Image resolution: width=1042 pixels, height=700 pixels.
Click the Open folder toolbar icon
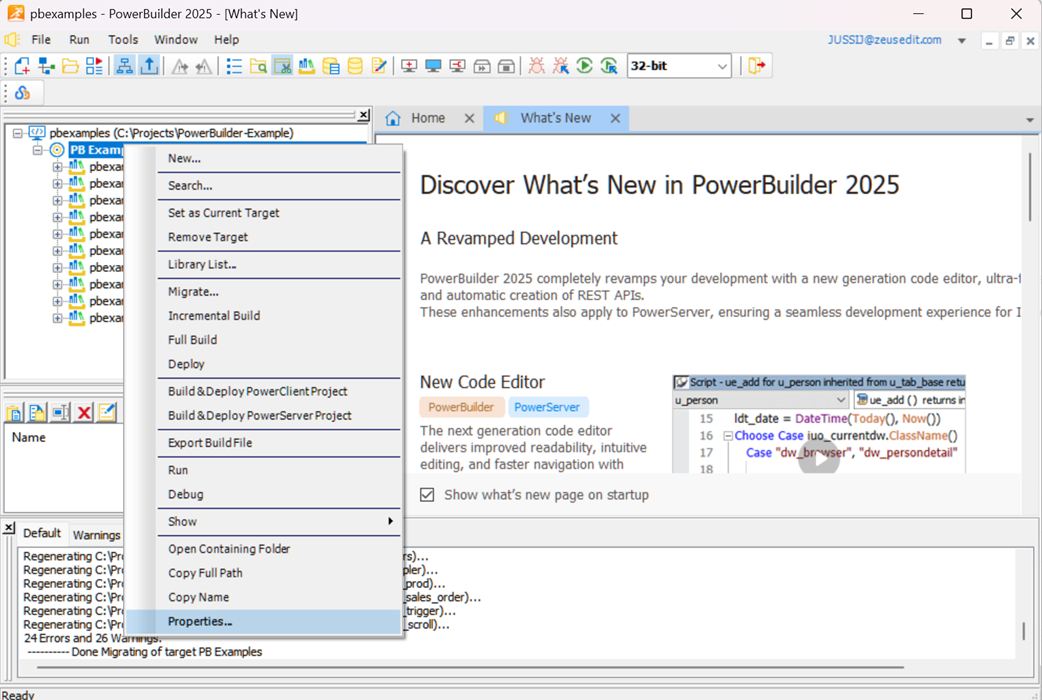[x=70, y=66]
